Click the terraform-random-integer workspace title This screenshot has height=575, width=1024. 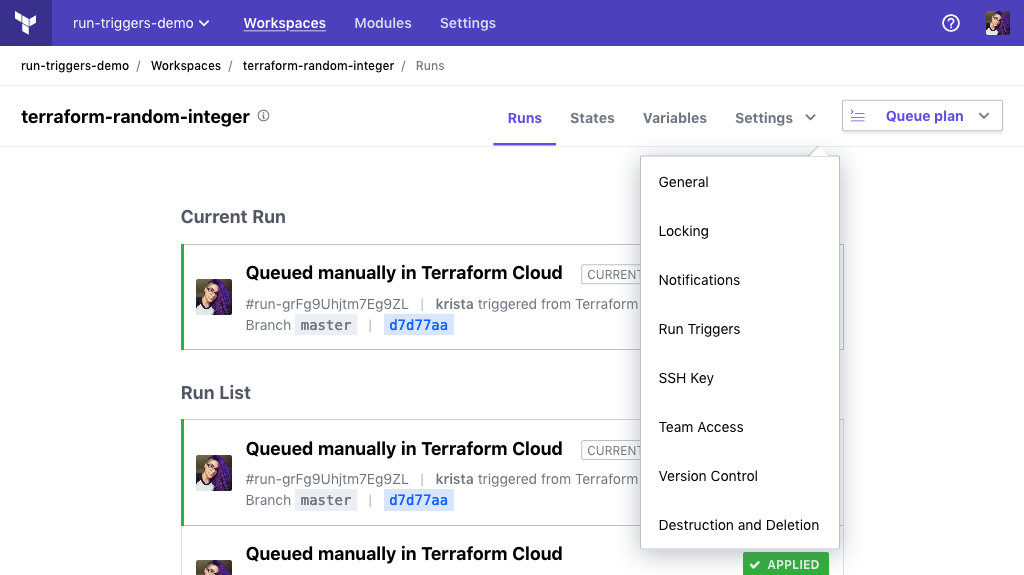tap(135, 117)
